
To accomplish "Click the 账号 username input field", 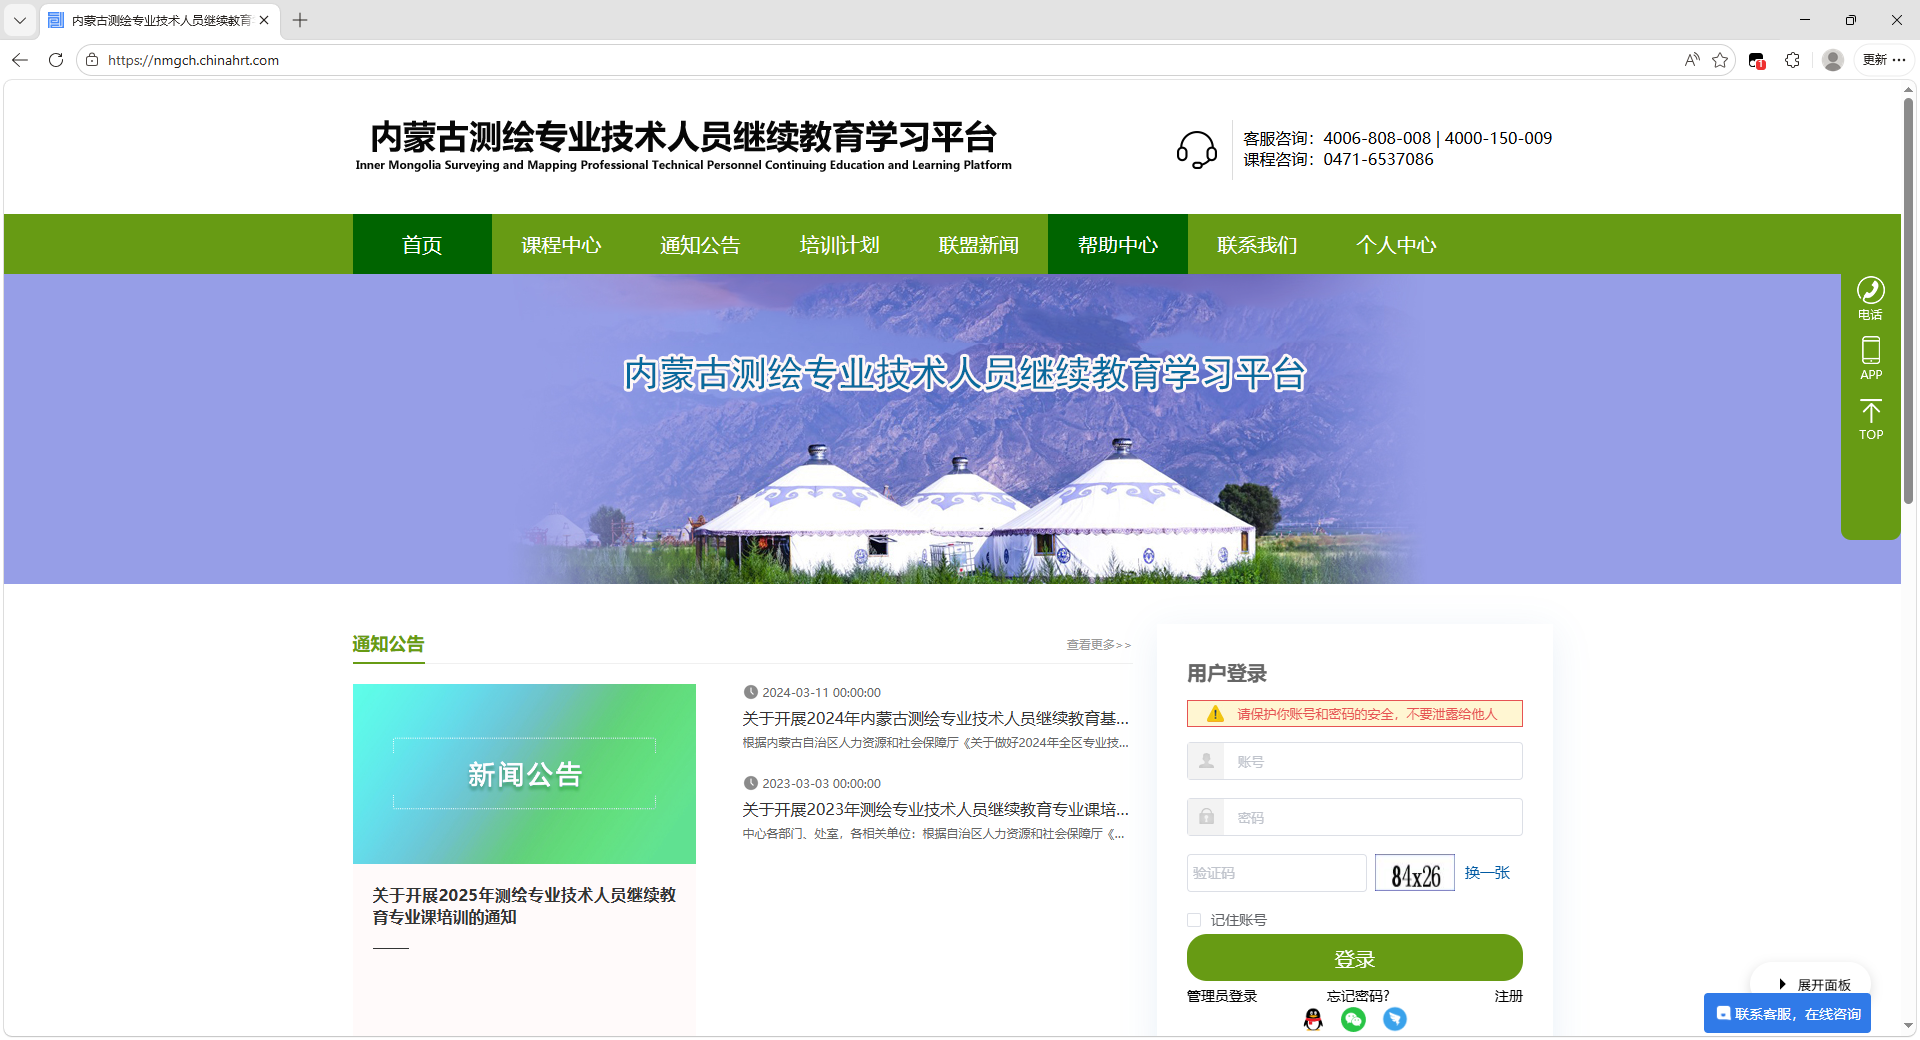I will 1370,762.
